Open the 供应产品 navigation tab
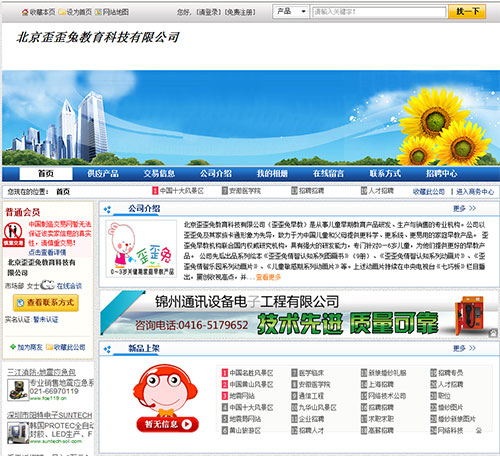Viewport: 500px width, 456px height. [103, 174]
